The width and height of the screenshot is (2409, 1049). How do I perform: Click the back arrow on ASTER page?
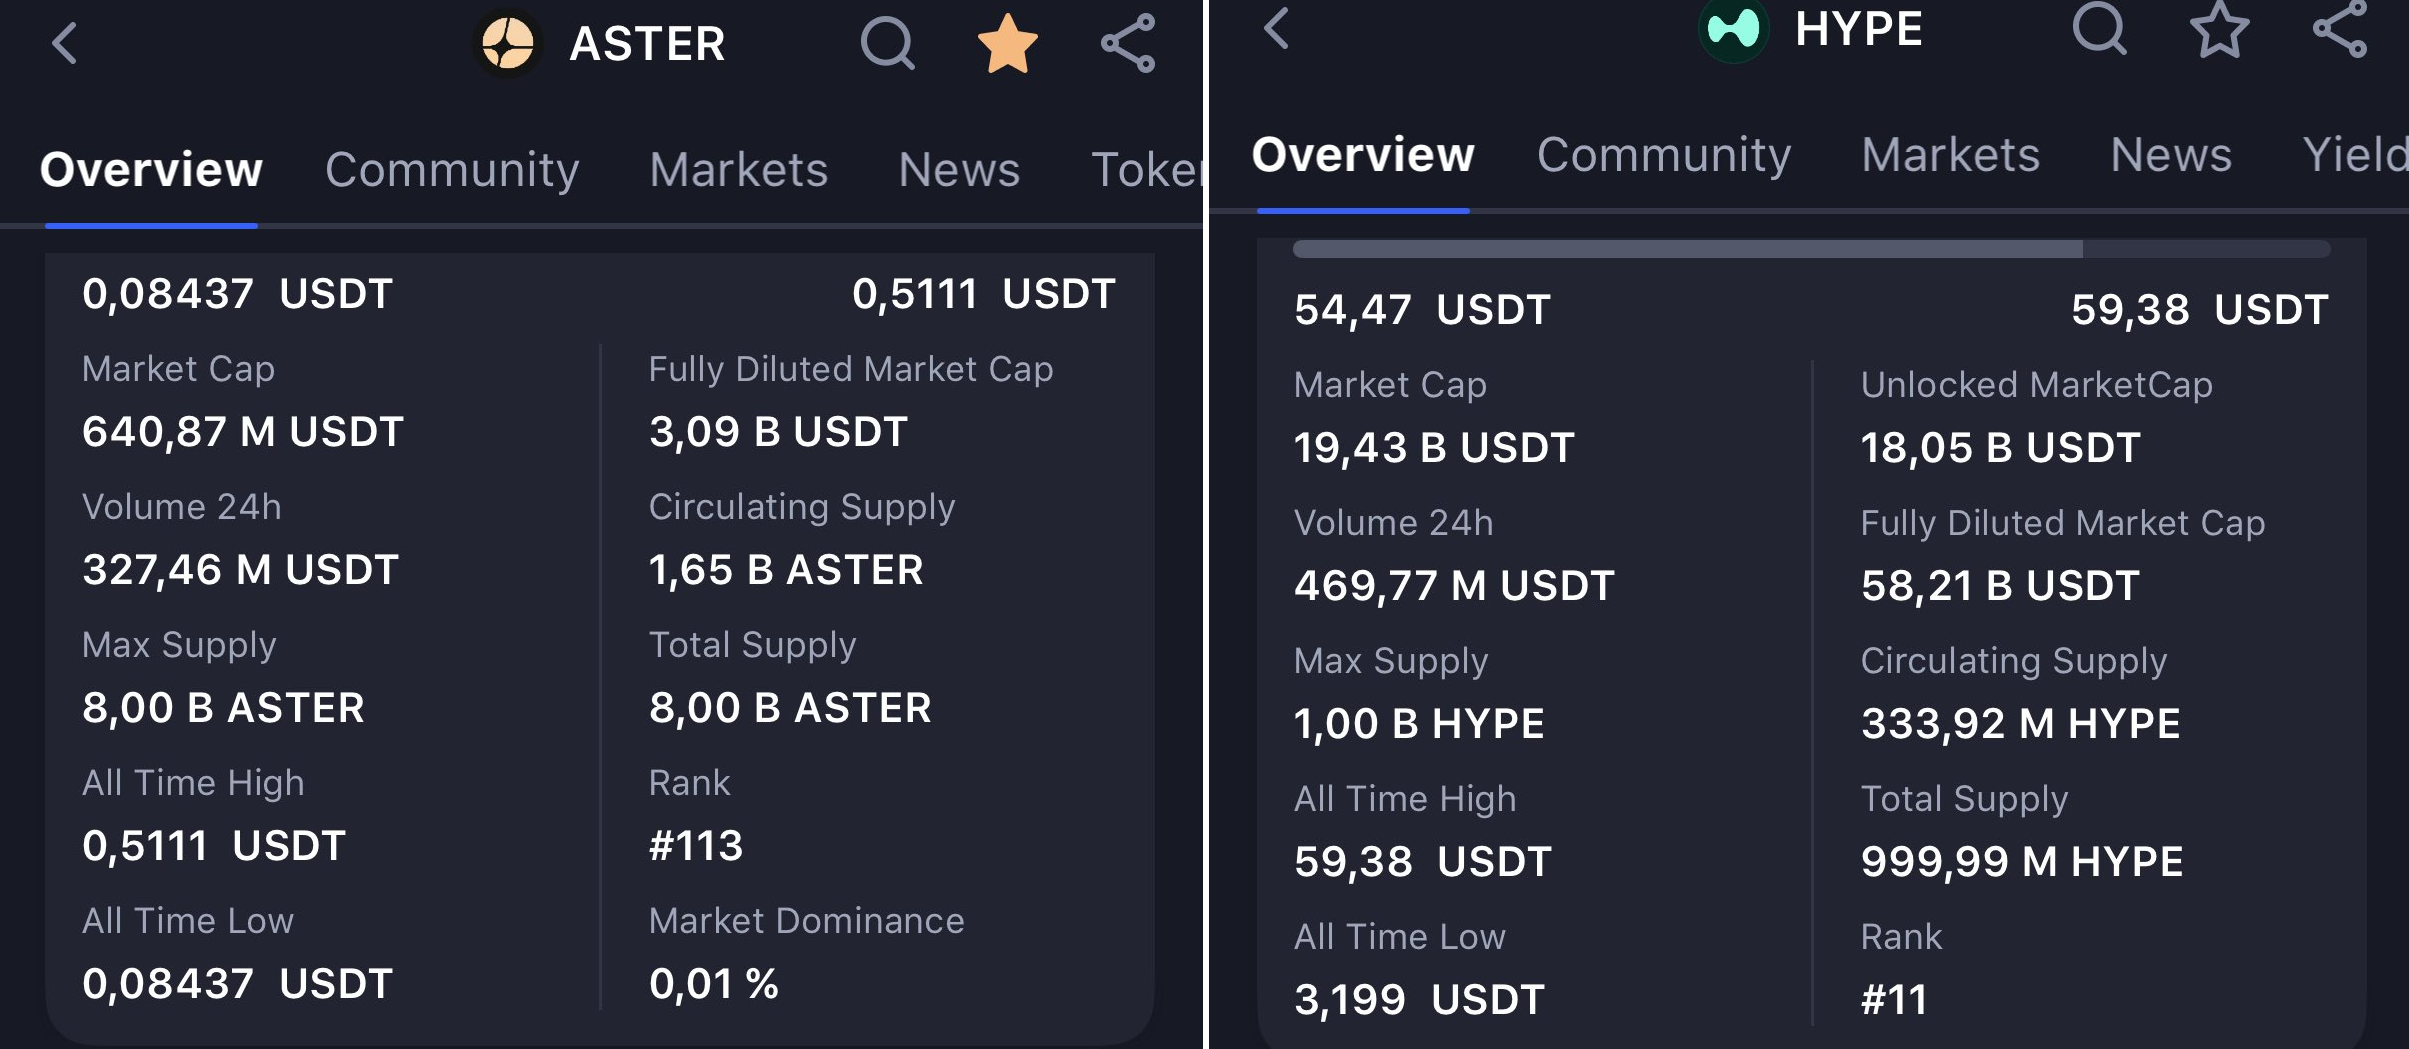point(64,43)
